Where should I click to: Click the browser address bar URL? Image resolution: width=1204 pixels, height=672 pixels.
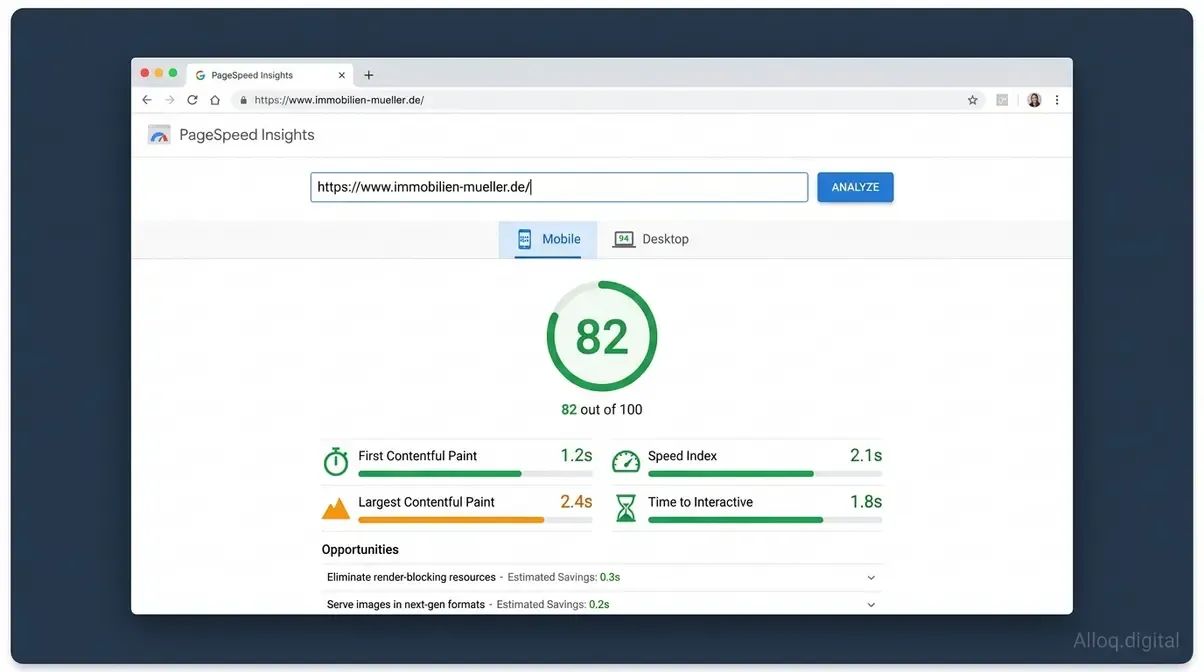click(x=339, y=100)
